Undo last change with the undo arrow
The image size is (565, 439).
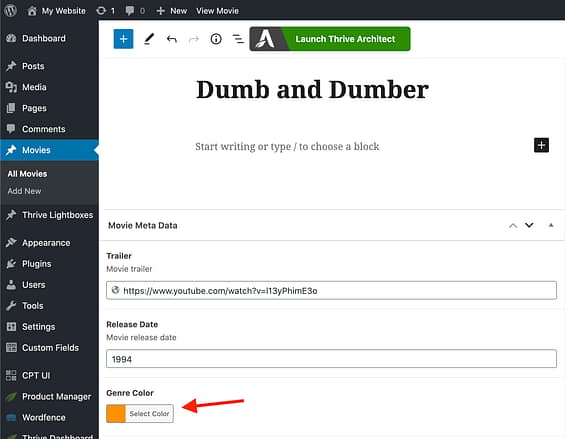[x=172, y=39]
